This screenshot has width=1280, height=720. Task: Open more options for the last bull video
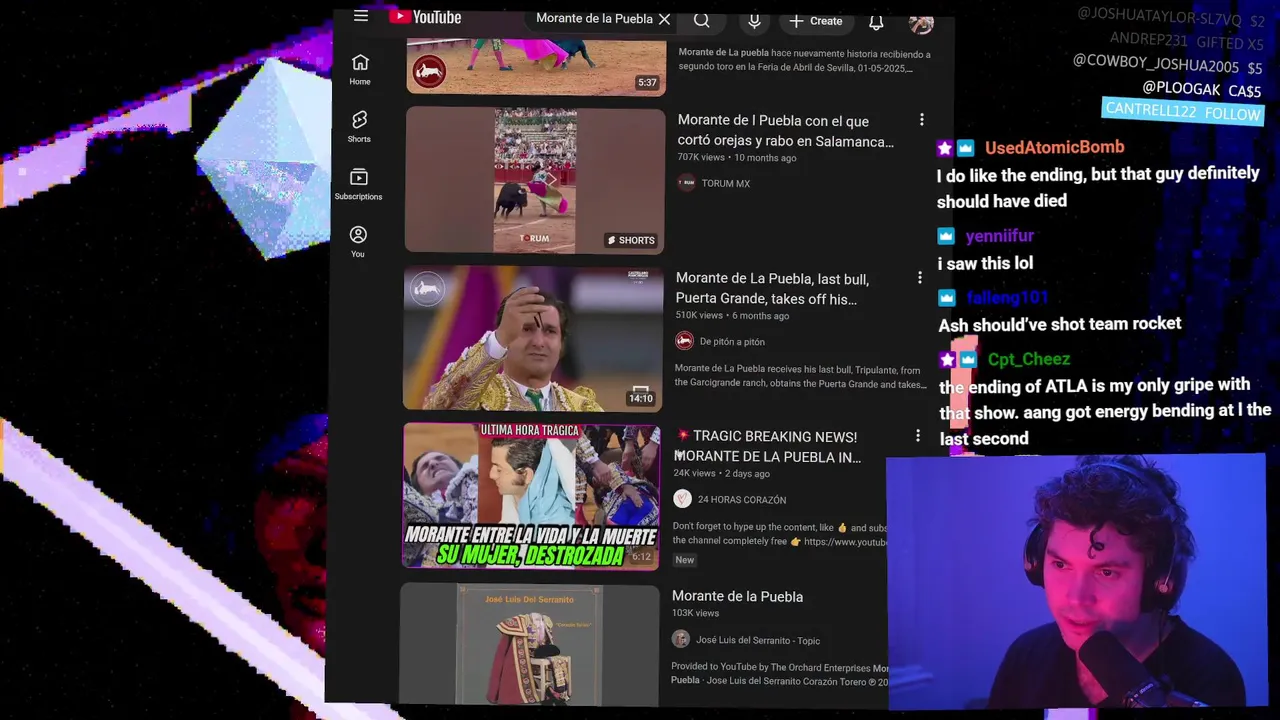920,278
